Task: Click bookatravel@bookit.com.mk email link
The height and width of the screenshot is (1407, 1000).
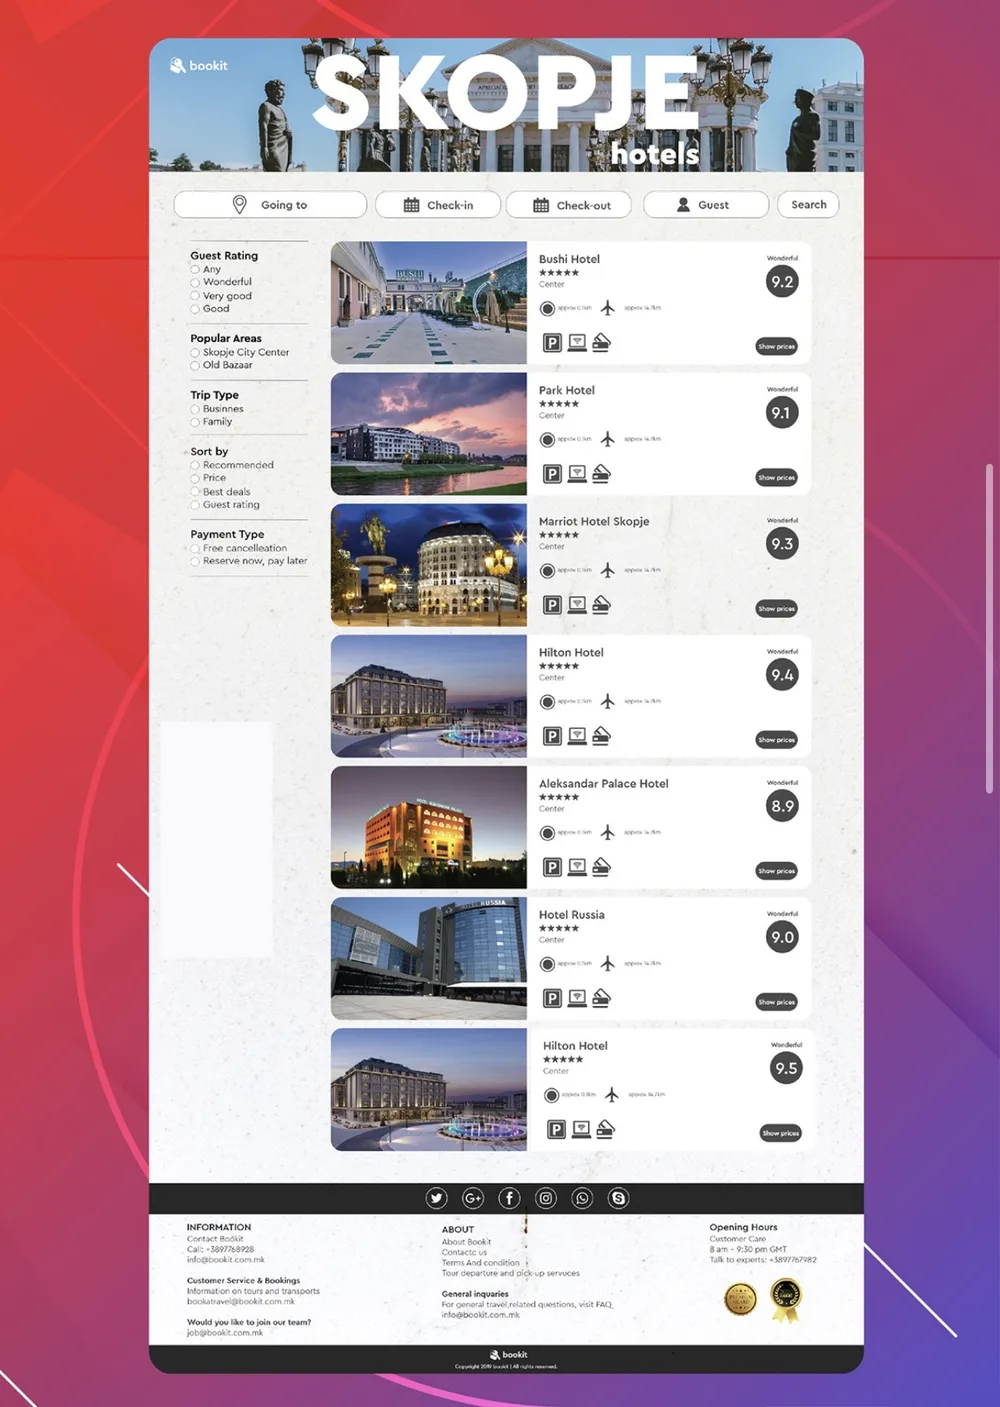Action: pos(241,1302)
